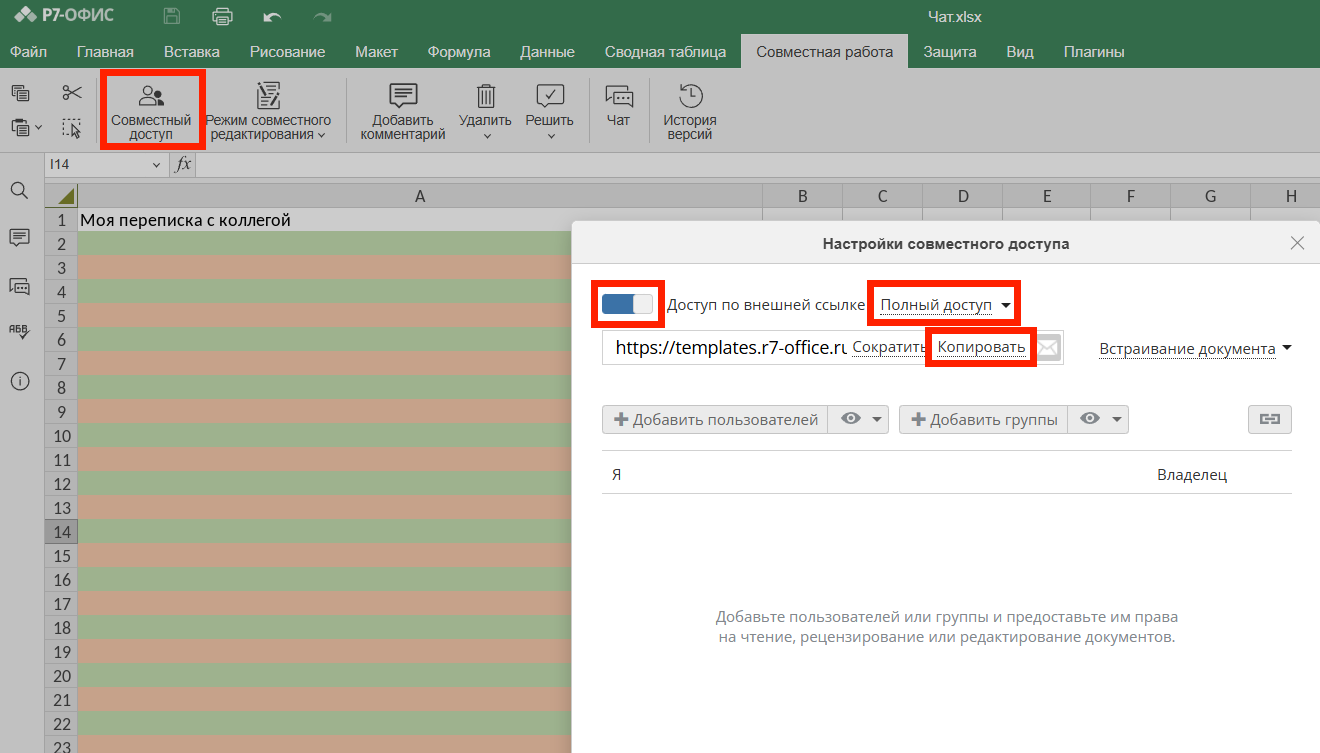Open the Search panel in left sidebar

point(19,190)
